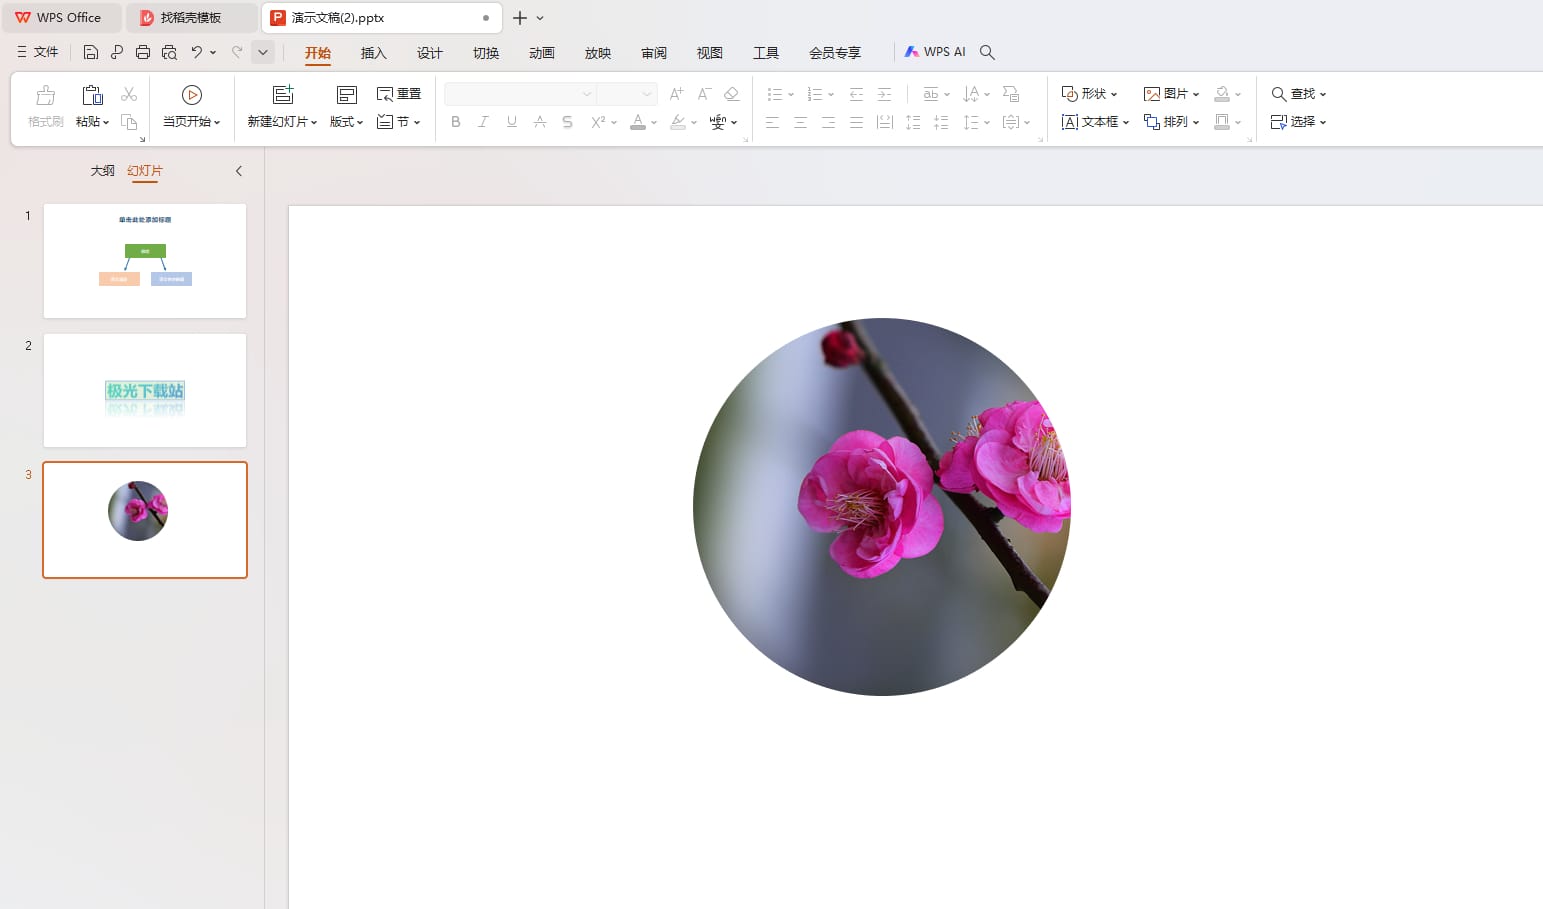The image size is (1543, 909).
Task: Click the Clear Formatting eraser icon
Action: coord(732,94)
